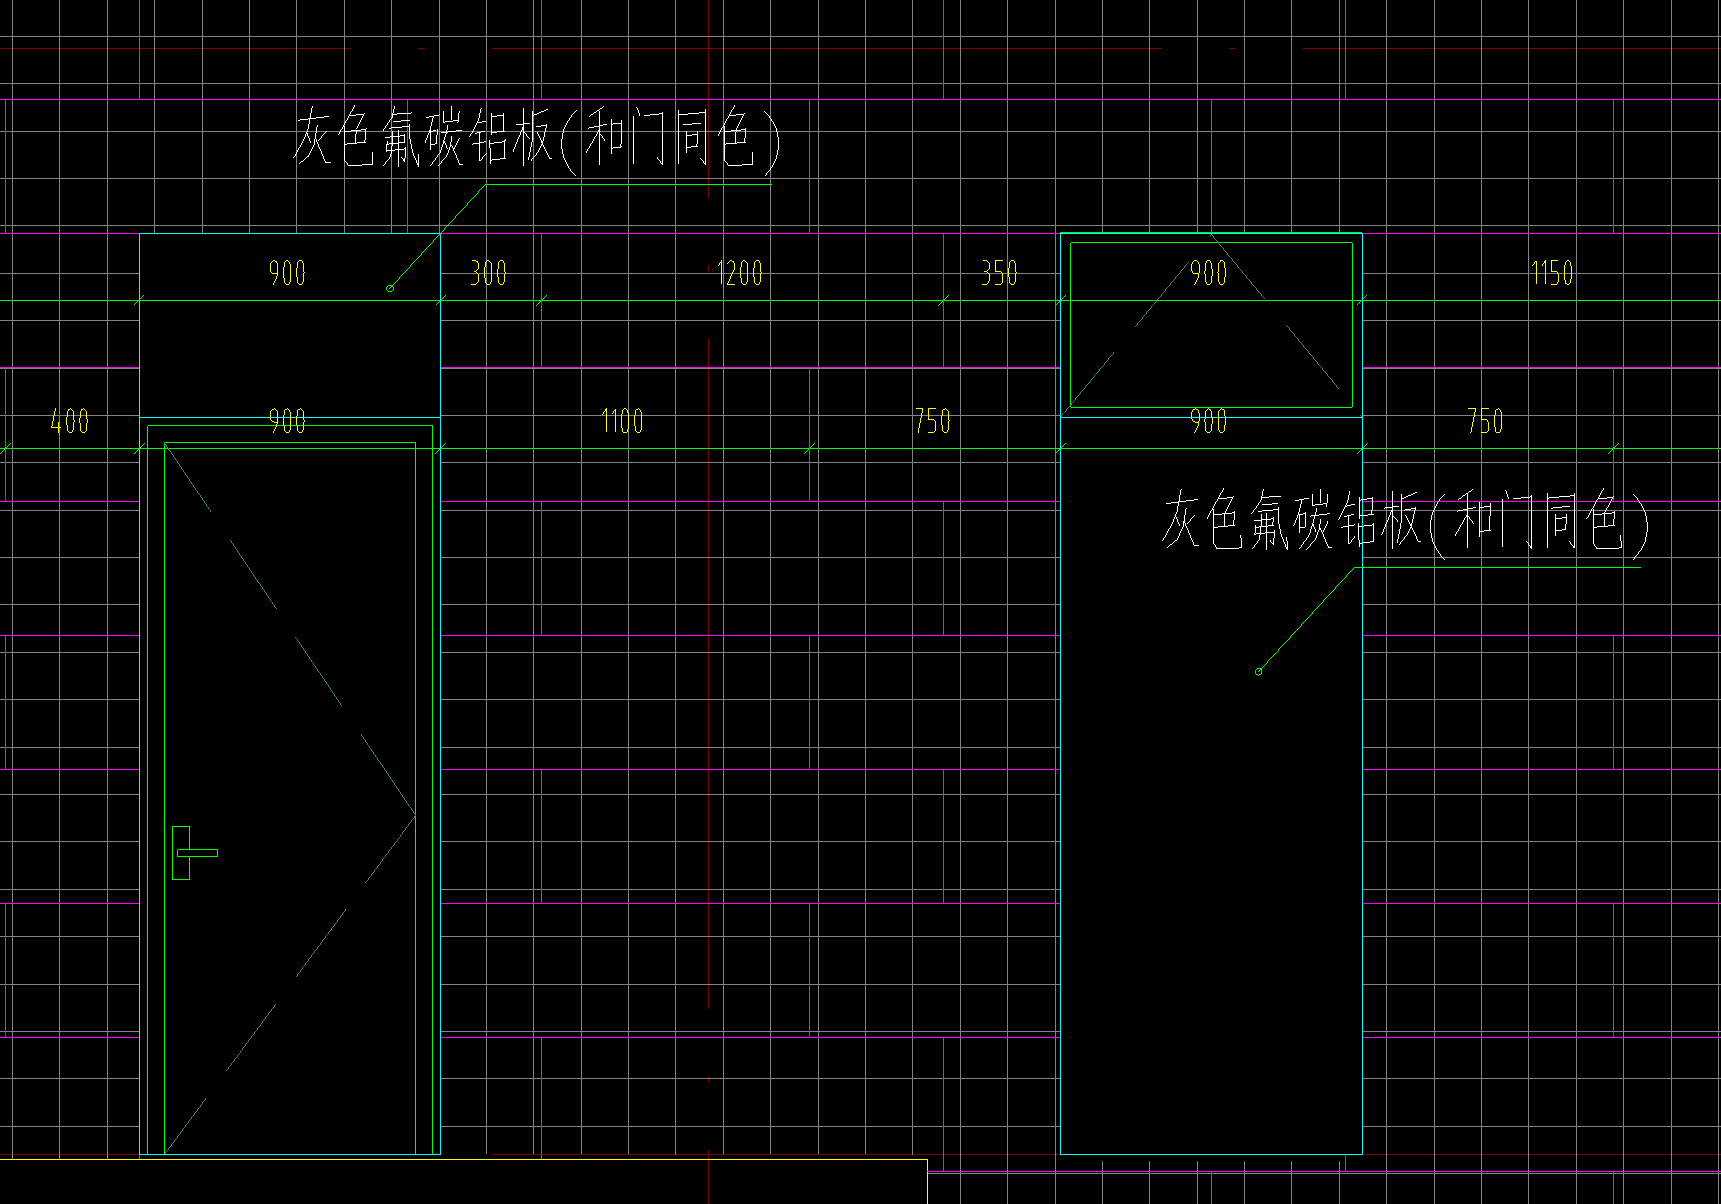Select the dimension text 1150 at top right
1721x1204 pixels.
(1551, 272)
